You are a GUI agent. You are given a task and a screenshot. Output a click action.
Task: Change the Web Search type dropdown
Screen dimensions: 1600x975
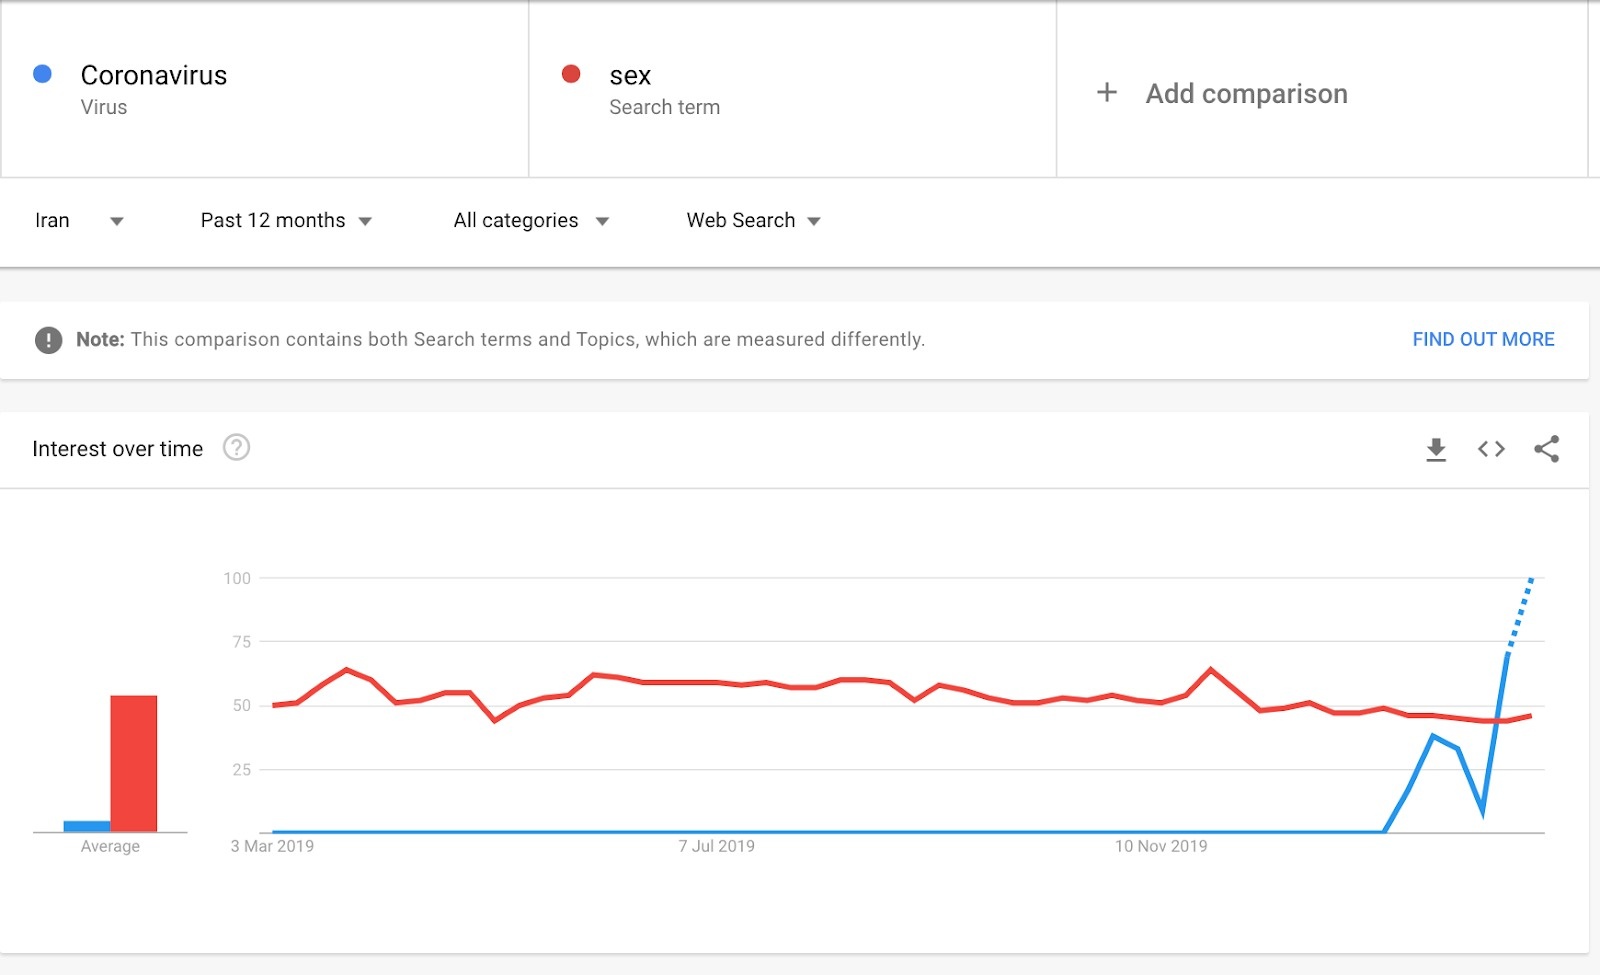pos(753,221)
